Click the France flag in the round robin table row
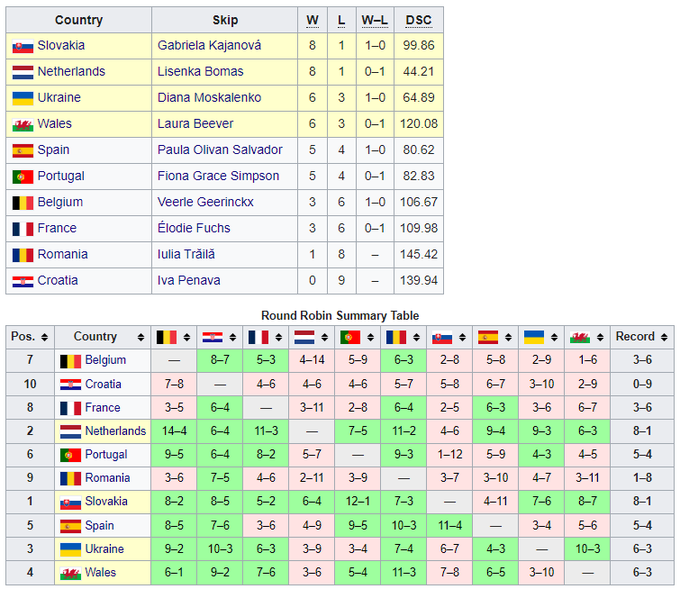Viewport: 680px width, 589px height. click(x=71, y=408)
